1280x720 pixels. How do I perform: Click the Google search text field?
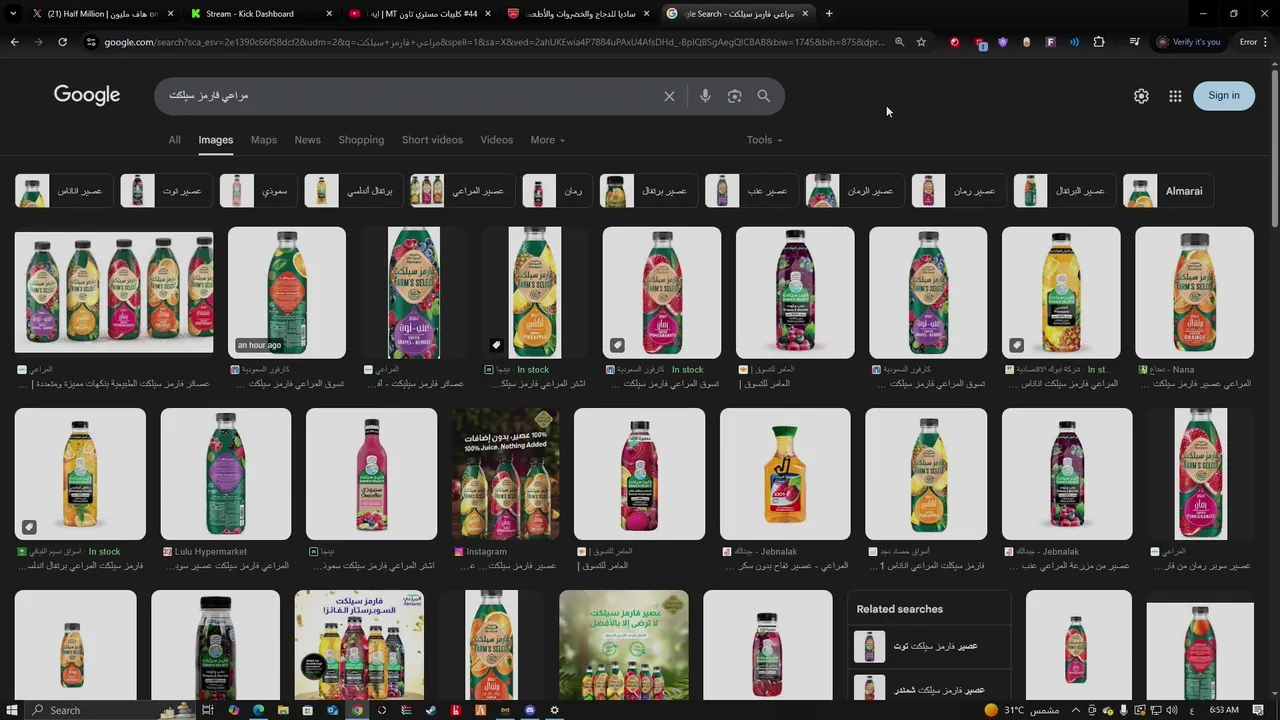[410, 96]
